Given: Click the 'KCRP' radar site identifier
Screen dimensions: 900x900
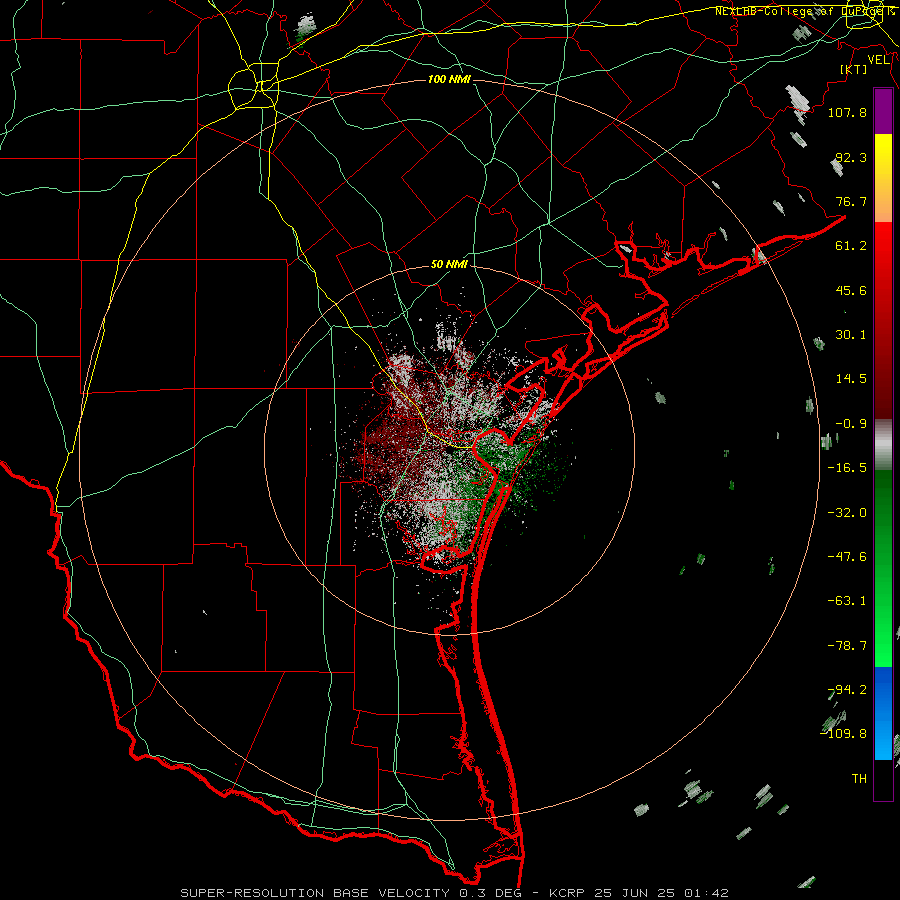Looking at the screenshot, I should (x=568, y=893).
